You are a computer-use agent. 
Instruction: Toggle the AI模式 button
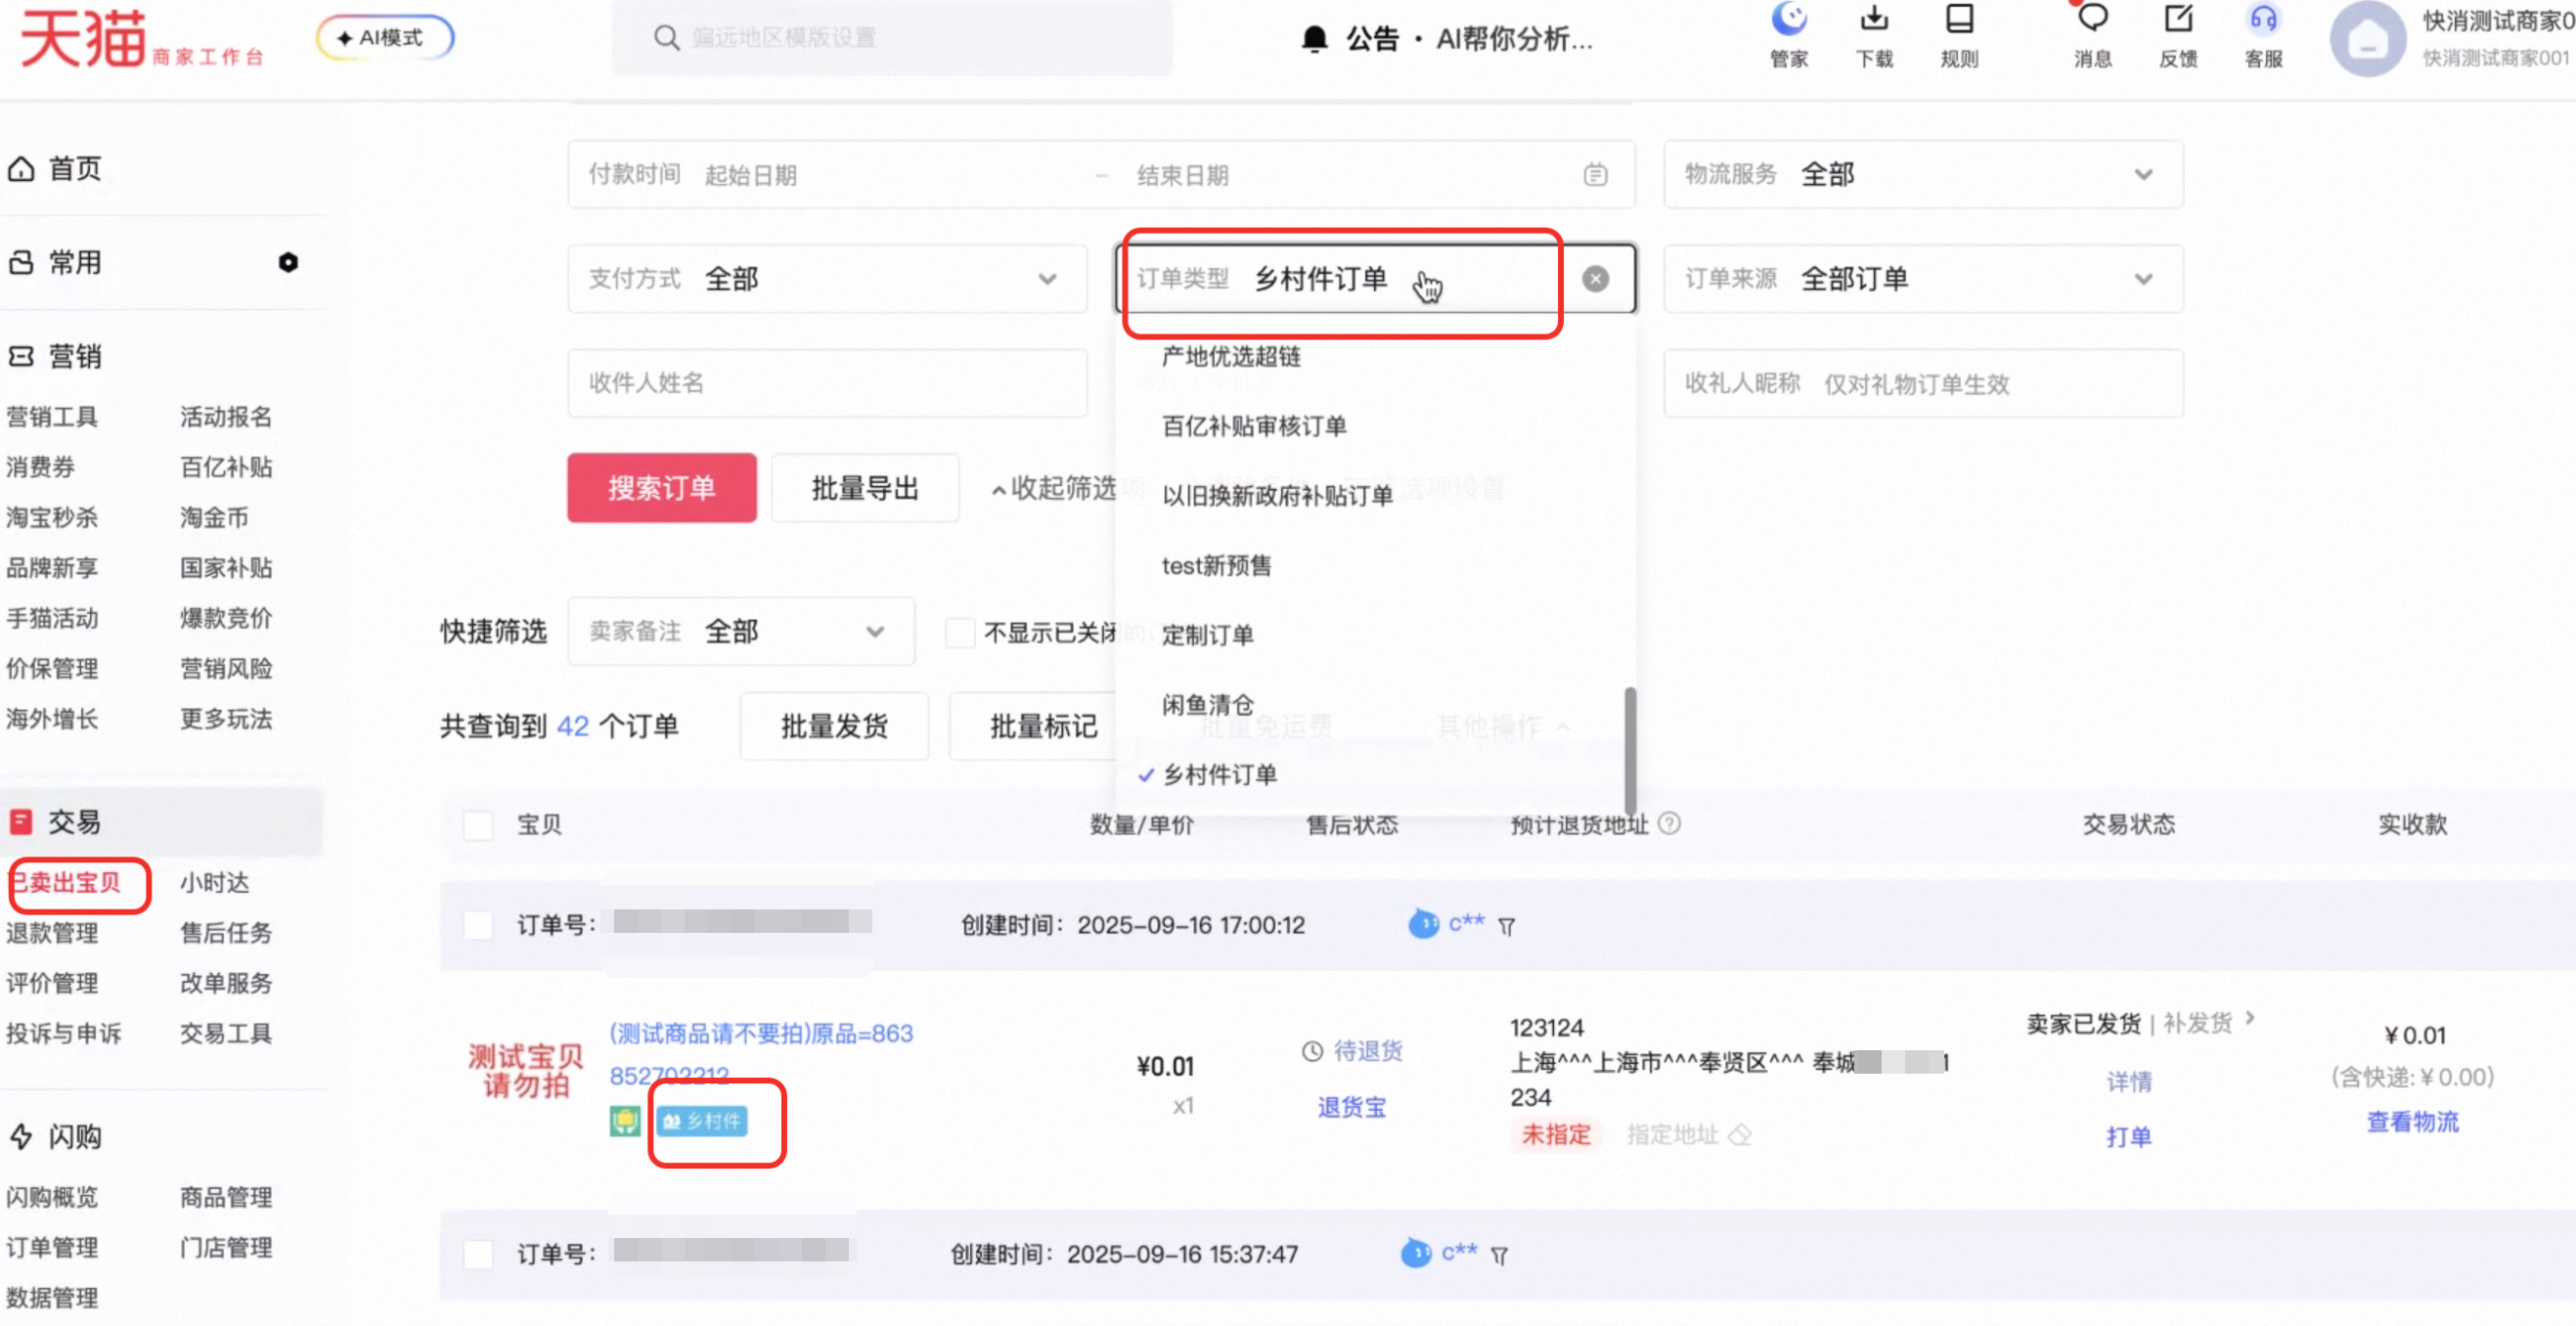385,38
